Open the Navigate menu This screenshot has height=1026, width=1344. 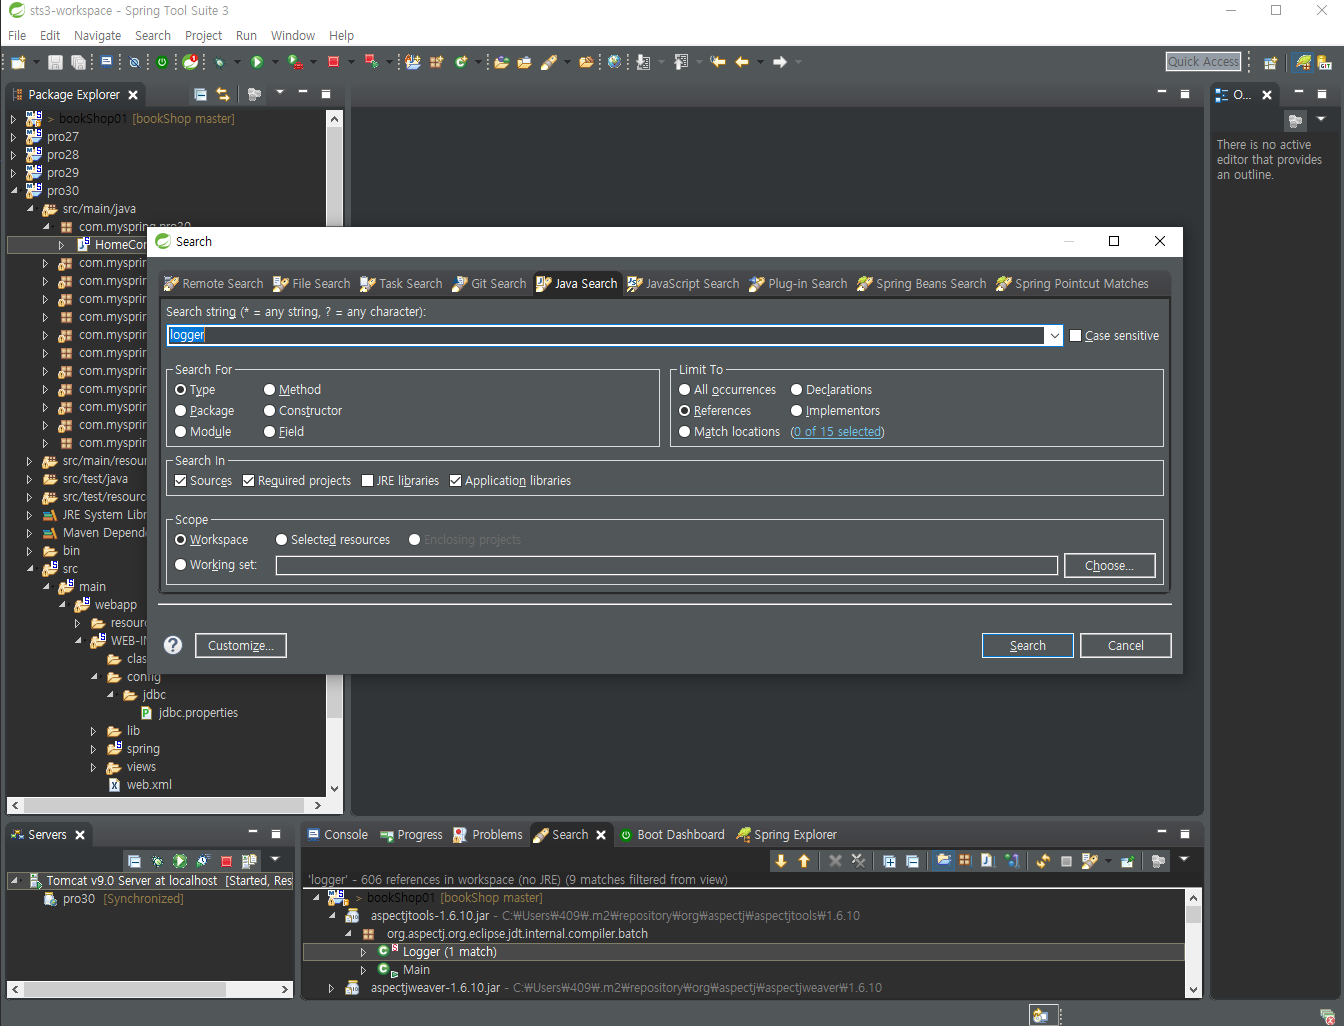coord(97,35)
